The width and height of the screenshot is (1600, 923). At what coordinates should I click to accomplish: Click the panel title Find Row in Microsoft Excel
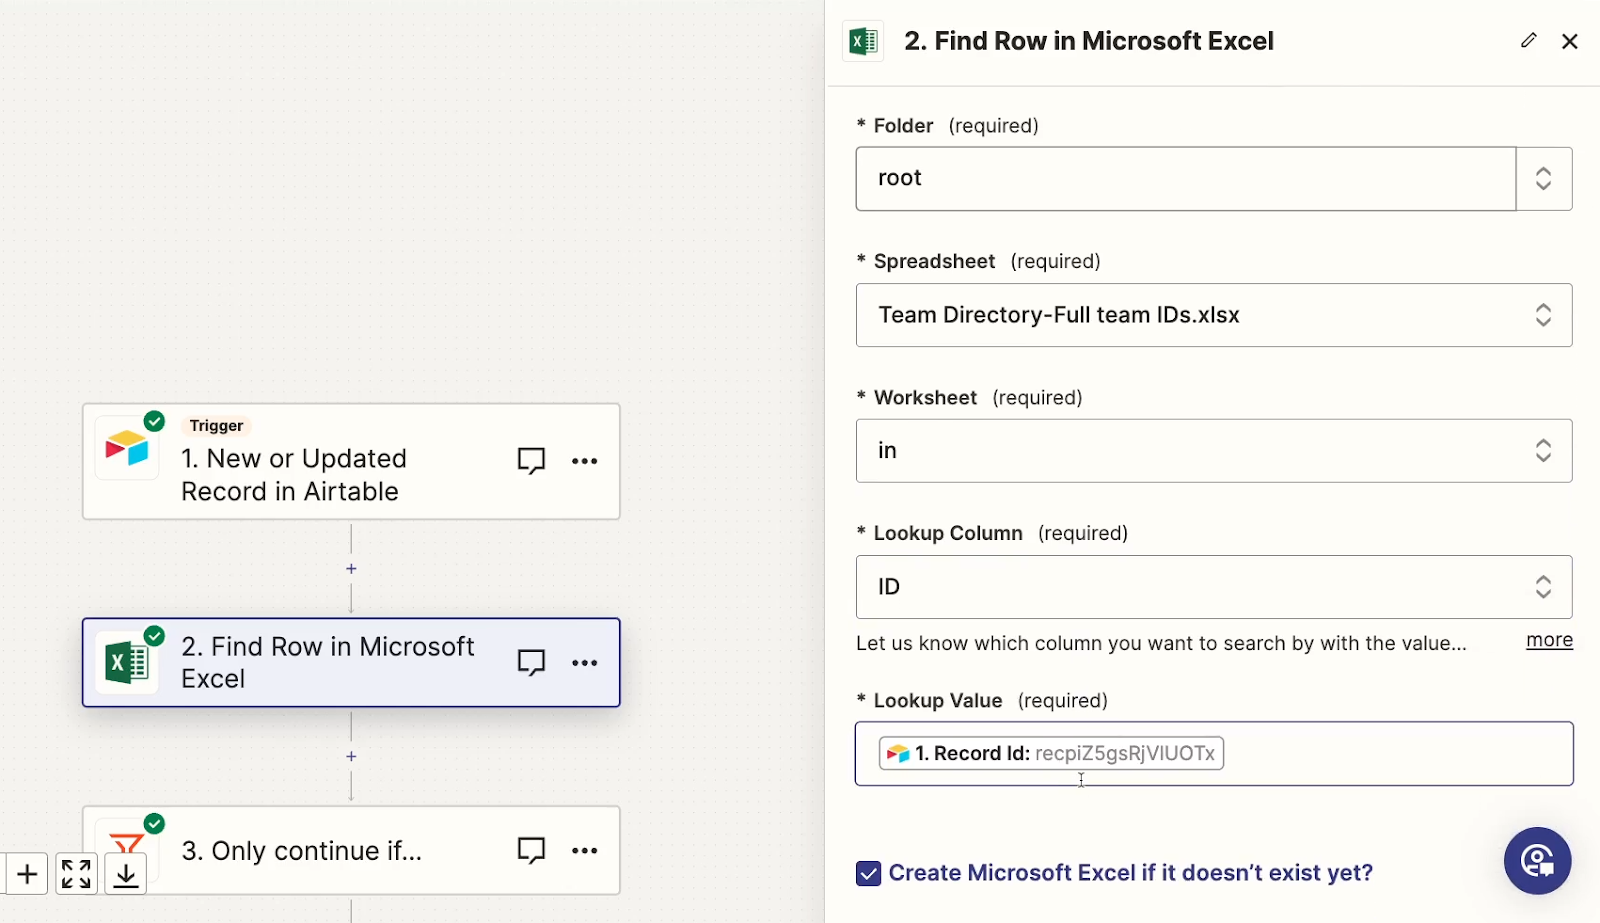1089,41
